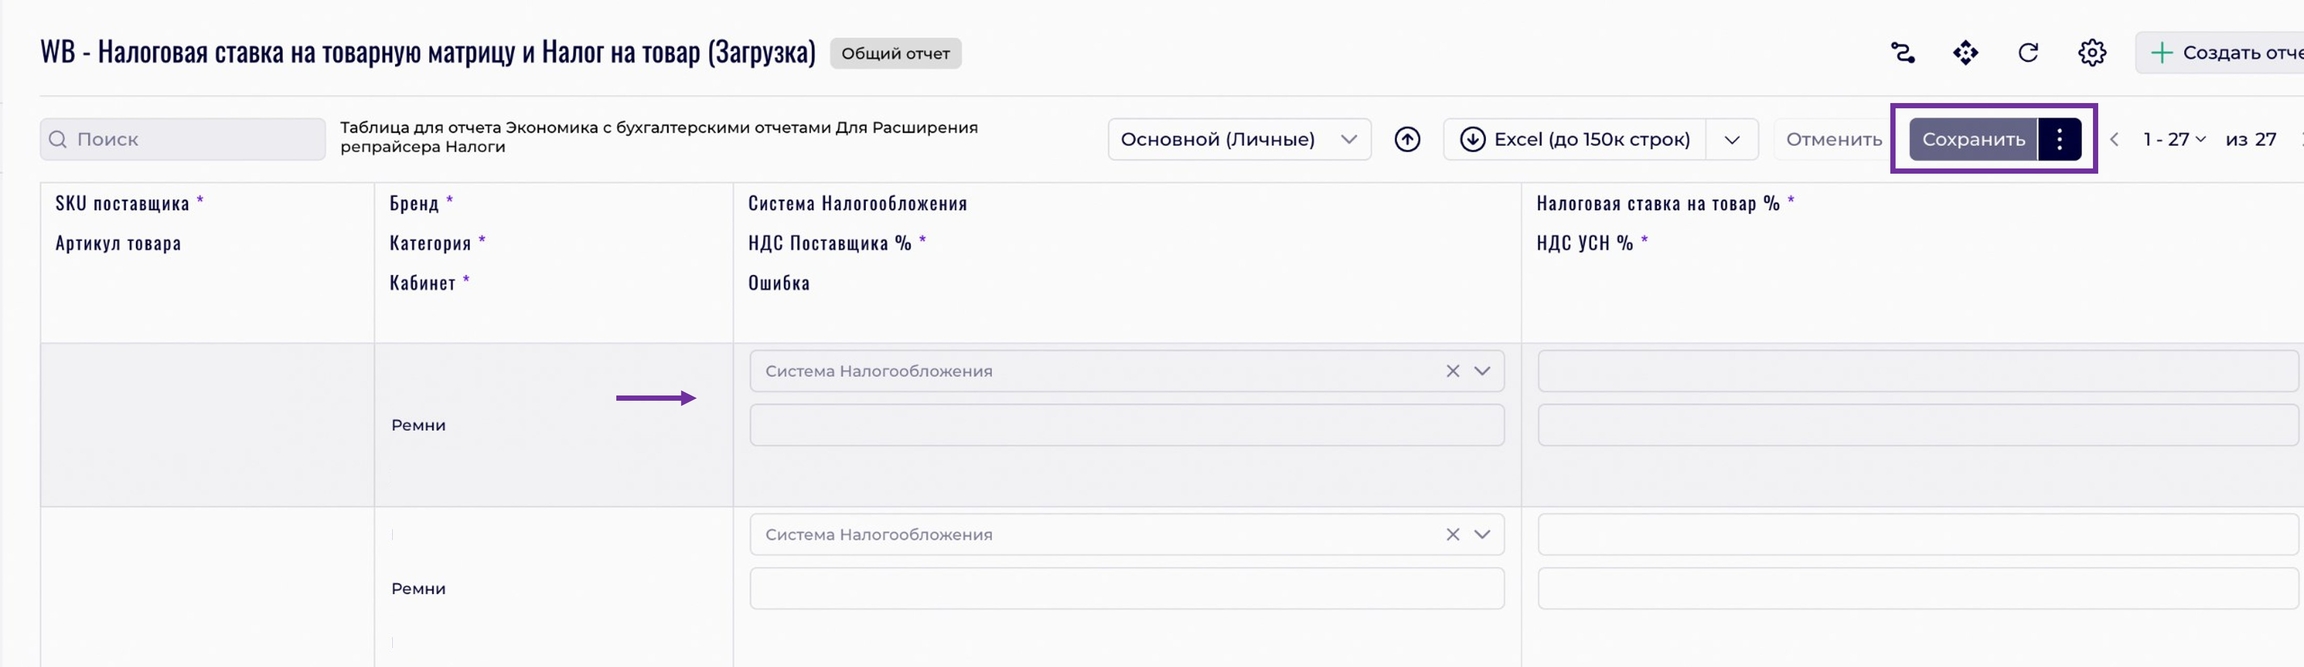This screenshot has height=667, width=2304.
Task: Clear second row Система Налогообложения selection
Action: coord(1452,535)
